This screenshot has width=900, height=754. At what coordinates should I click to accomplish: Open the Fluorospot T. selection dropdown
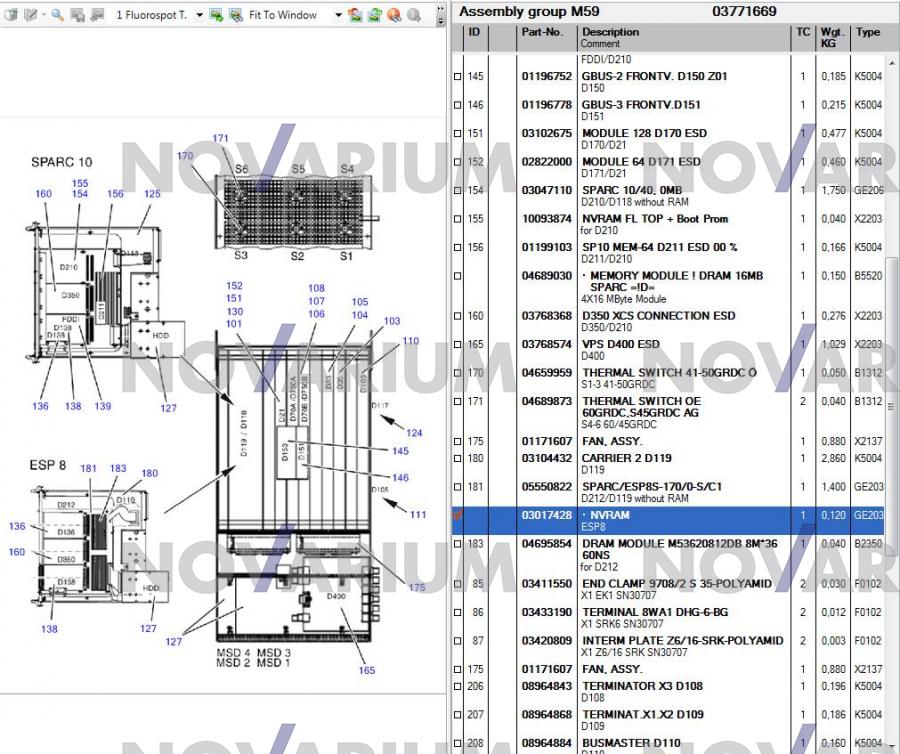click(199, 15)
